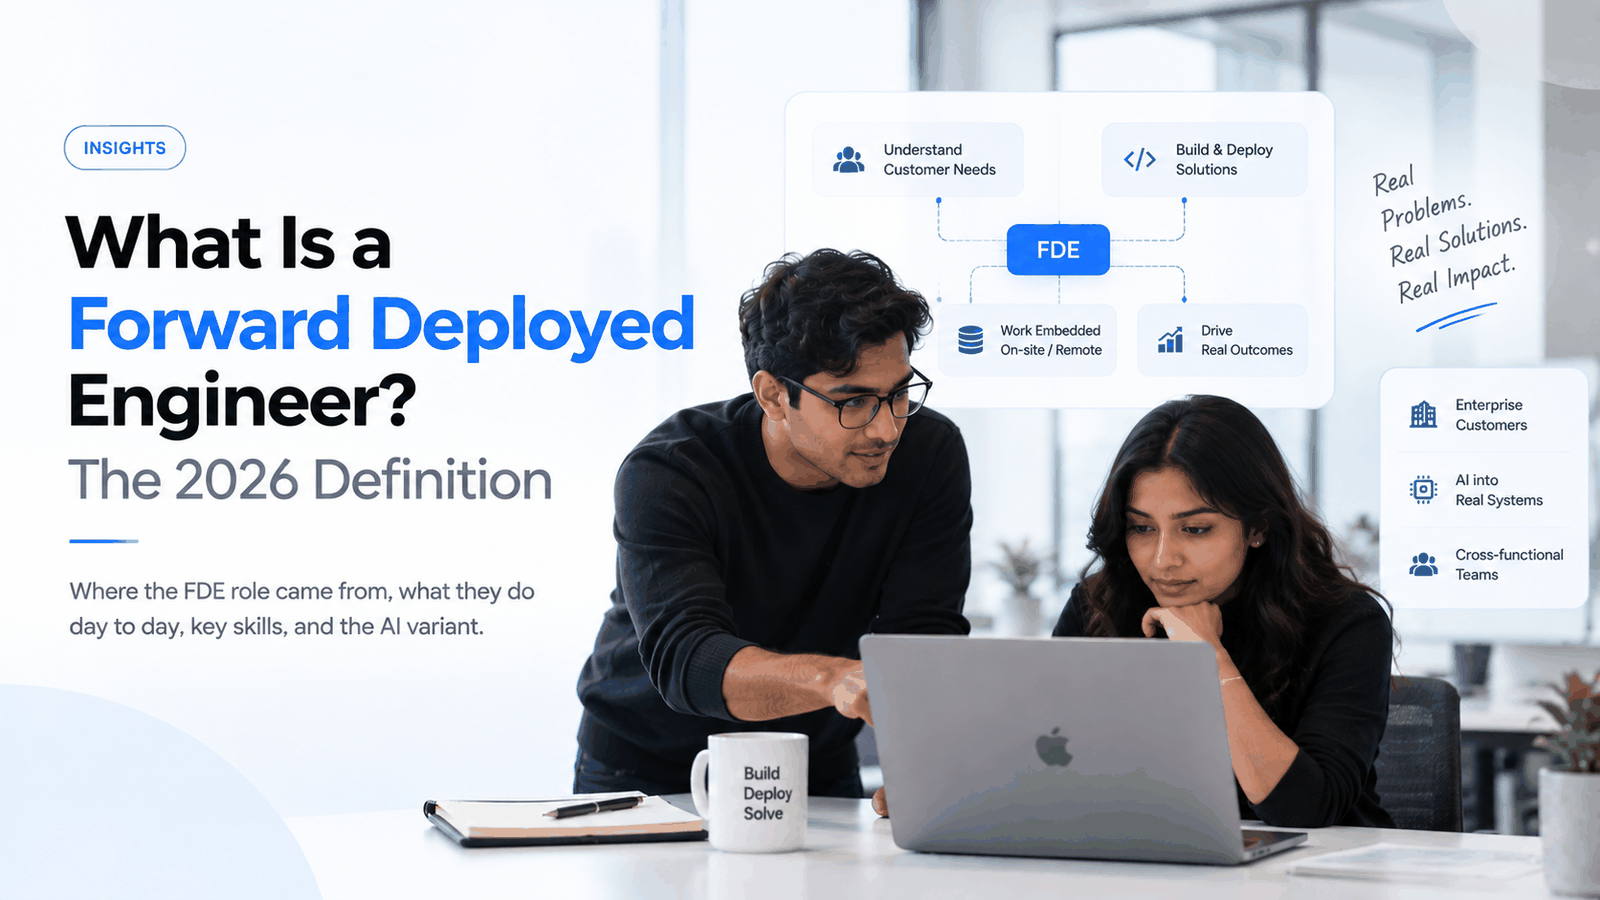Click the "AI into Real Systems" text
Viewport: 1600px width, 900px height.
coord(1499,490)
